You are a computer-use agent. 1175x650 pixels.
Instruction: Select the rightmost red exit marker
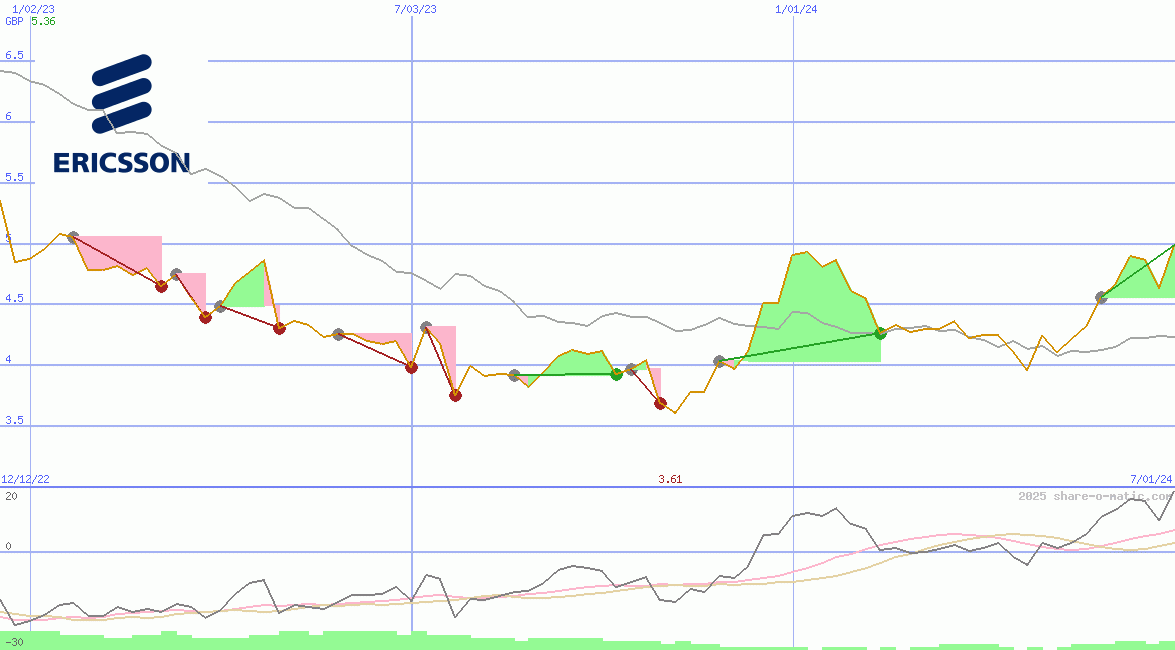point(660,403)
